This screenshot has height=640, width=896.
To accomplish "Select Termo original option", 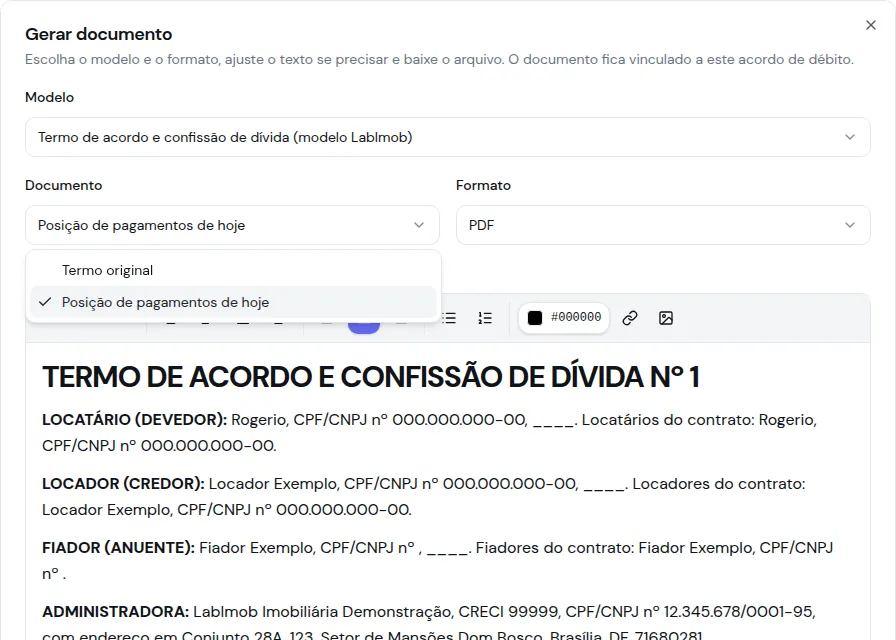I will pyautogui.click(x=233, y=270).
